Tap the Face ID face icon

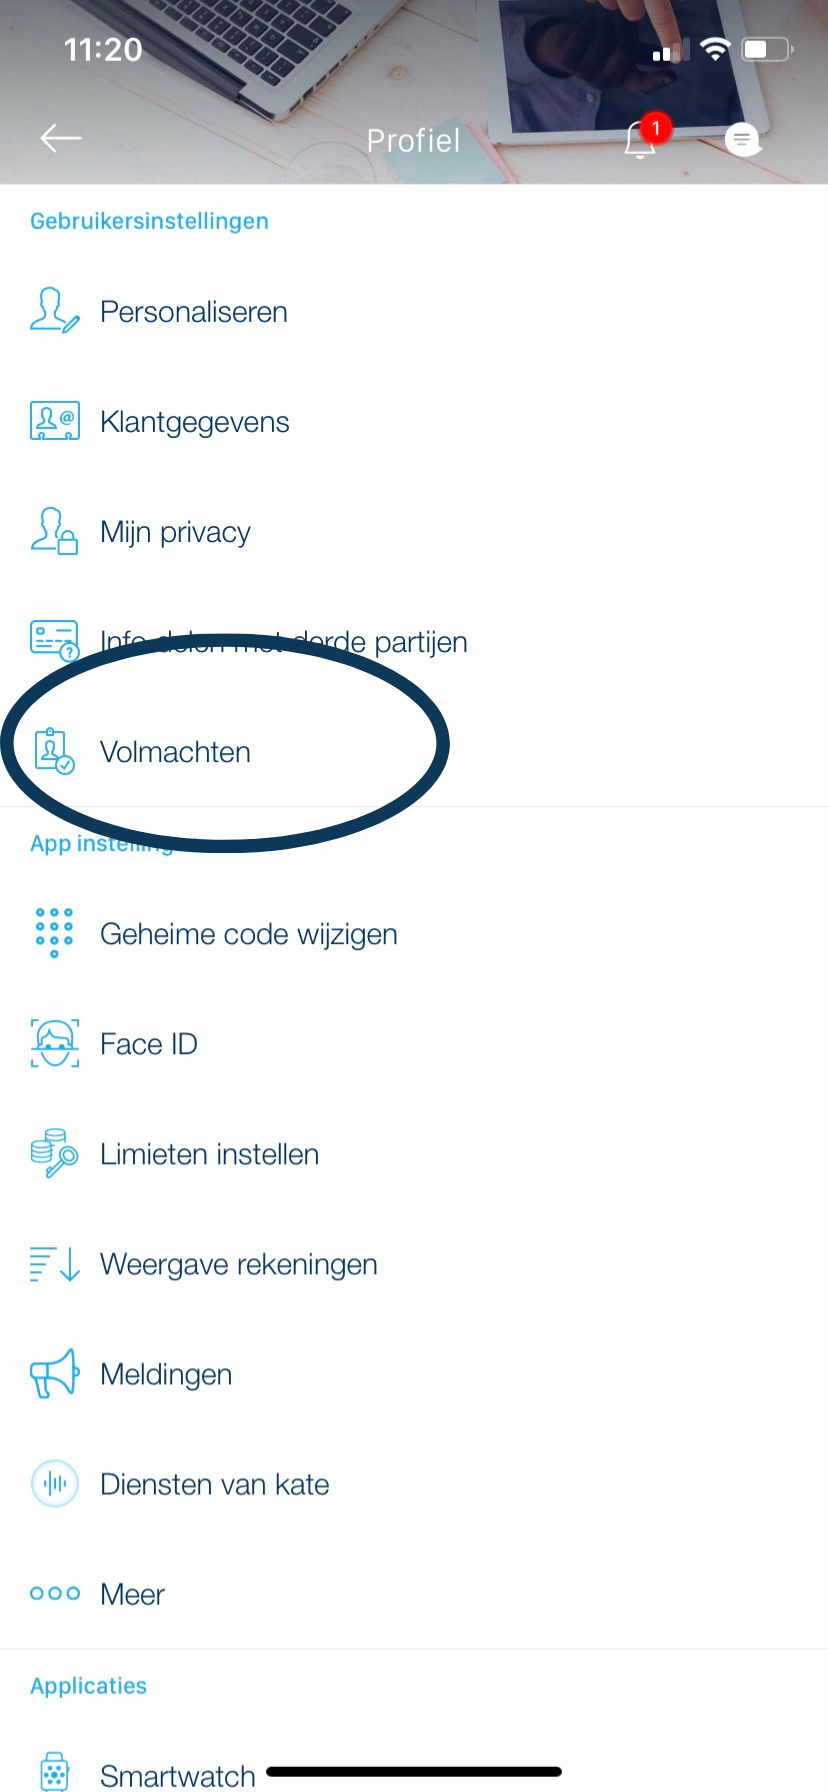(x=54, y=1043)
